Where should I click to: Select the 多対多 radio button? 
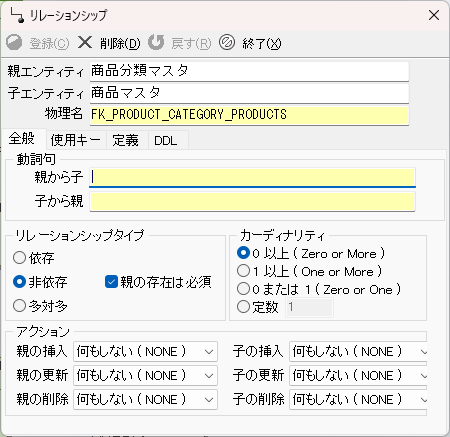point(40,306)
